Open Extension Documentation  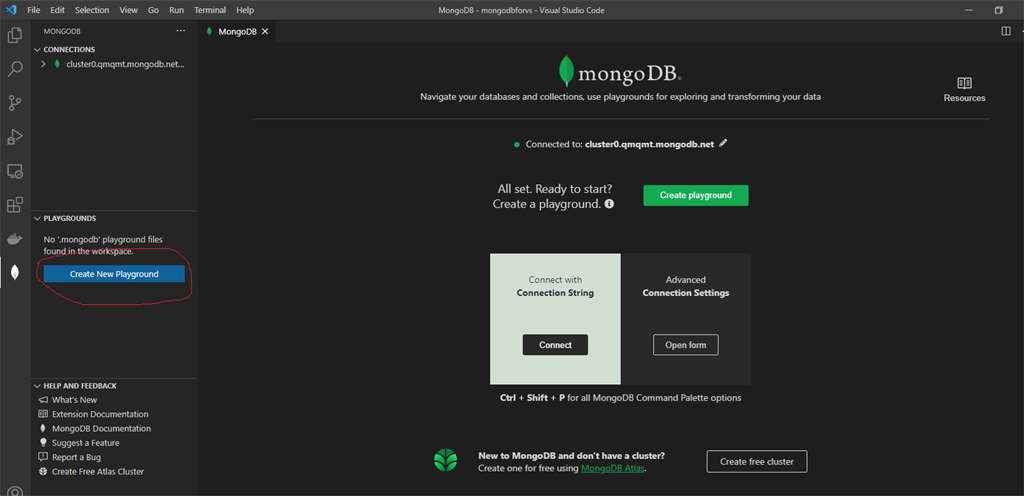pos(100,414)
